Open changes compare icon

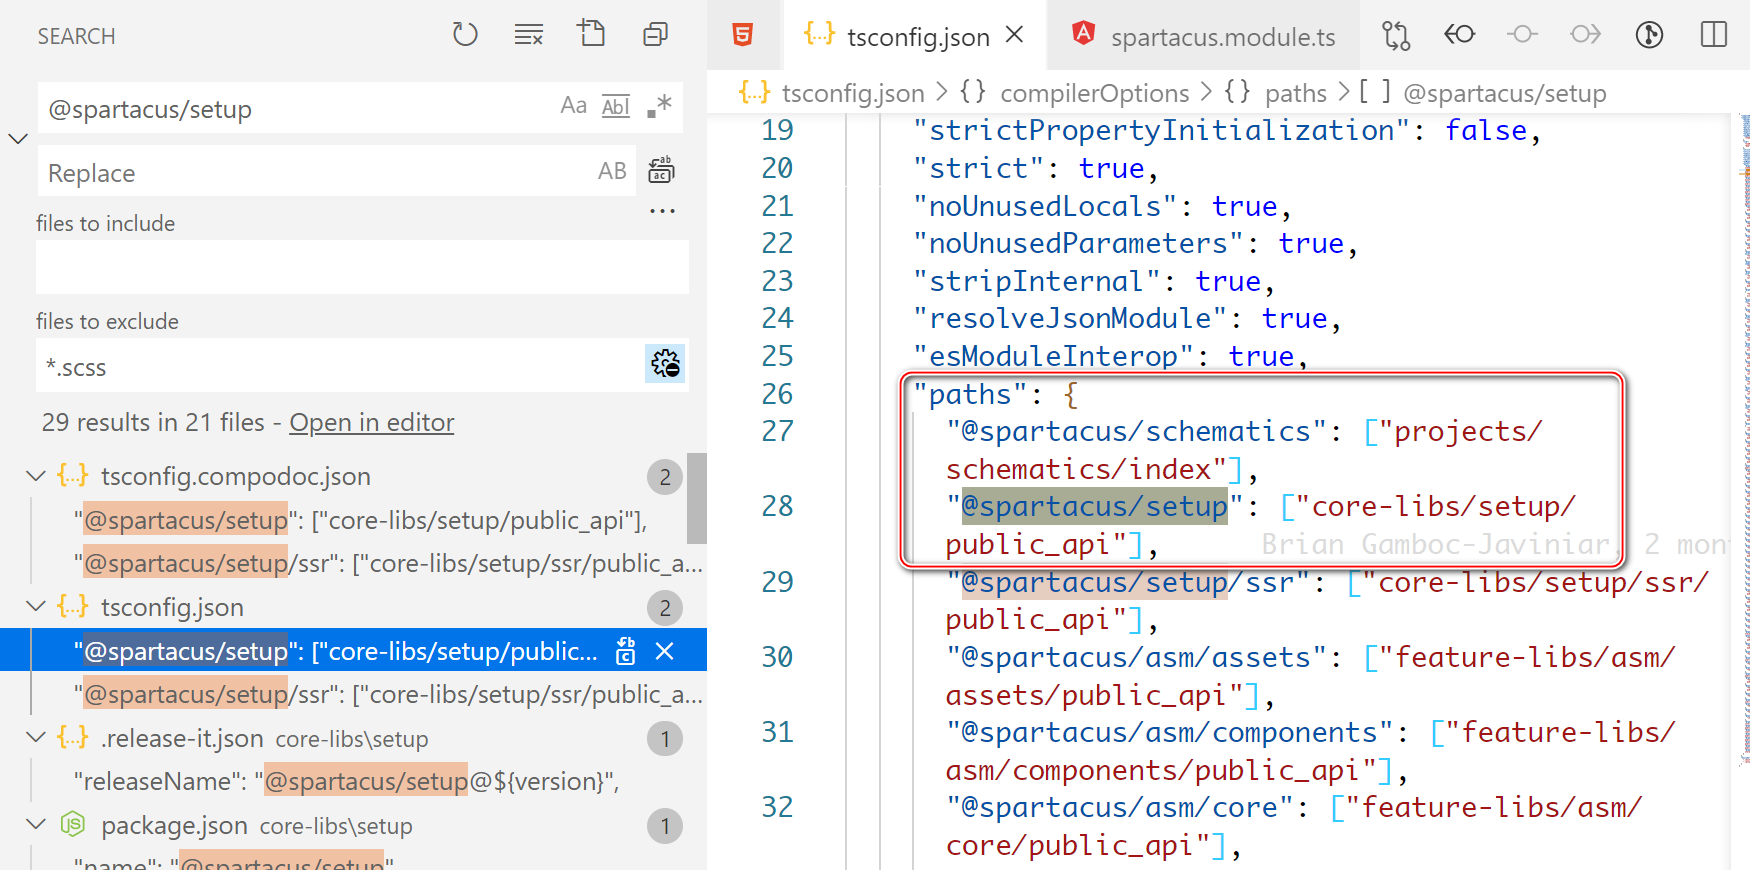(1396, 35)
